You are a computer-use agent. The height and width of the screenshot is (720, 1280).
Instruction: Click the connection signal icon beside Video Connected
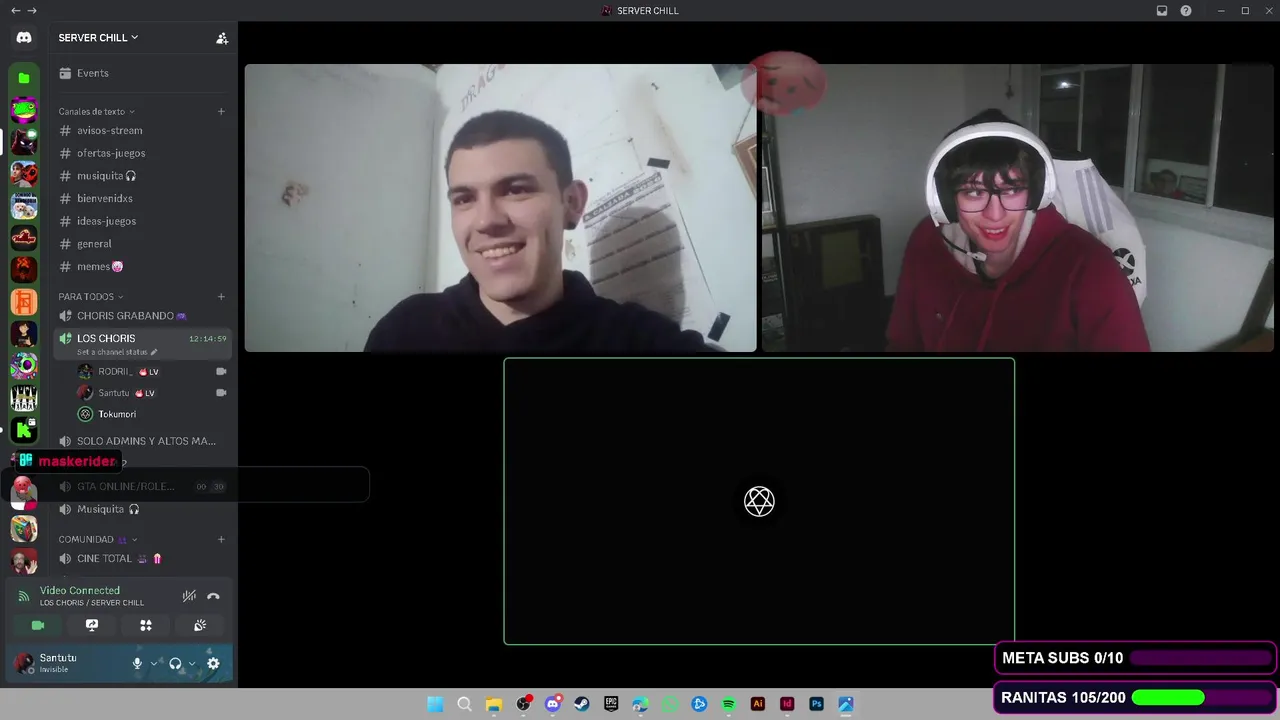[x=24, y=596]
